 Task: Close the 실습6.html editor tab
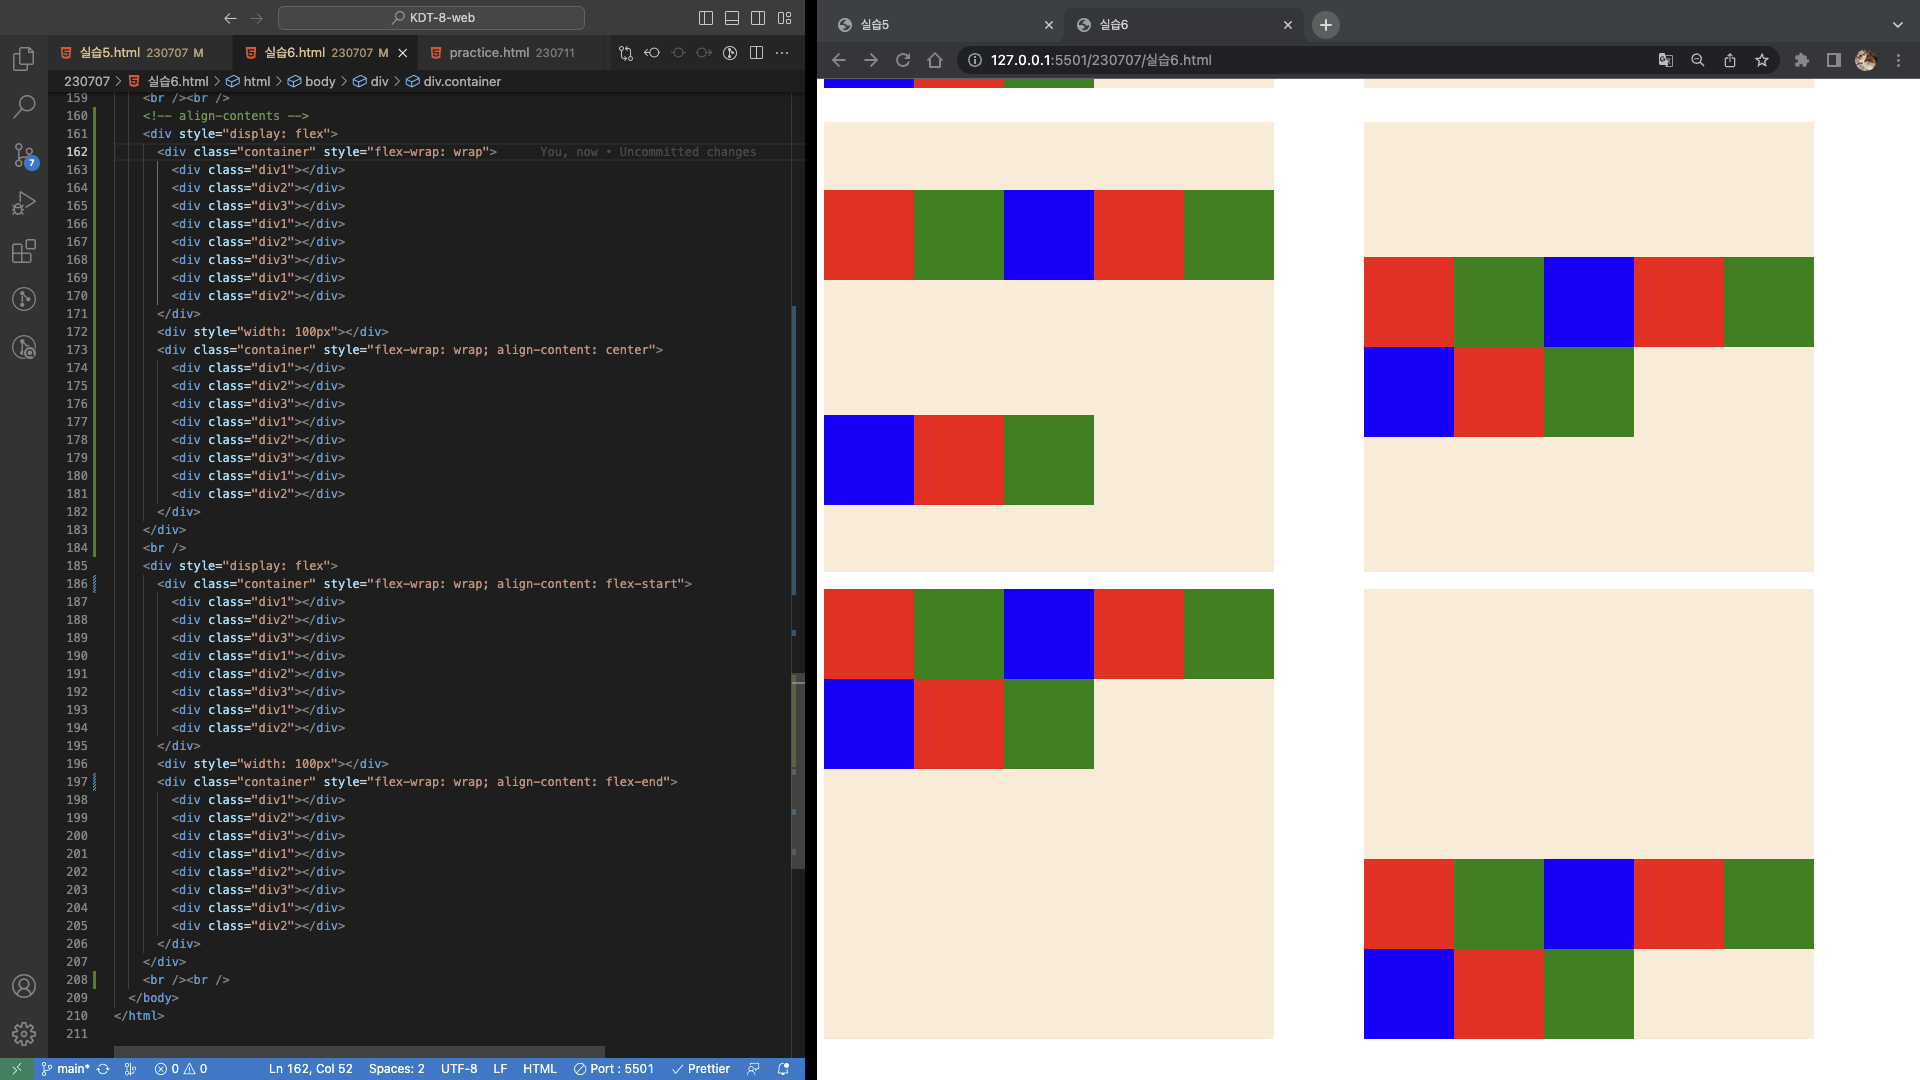[x=403, y=53]
